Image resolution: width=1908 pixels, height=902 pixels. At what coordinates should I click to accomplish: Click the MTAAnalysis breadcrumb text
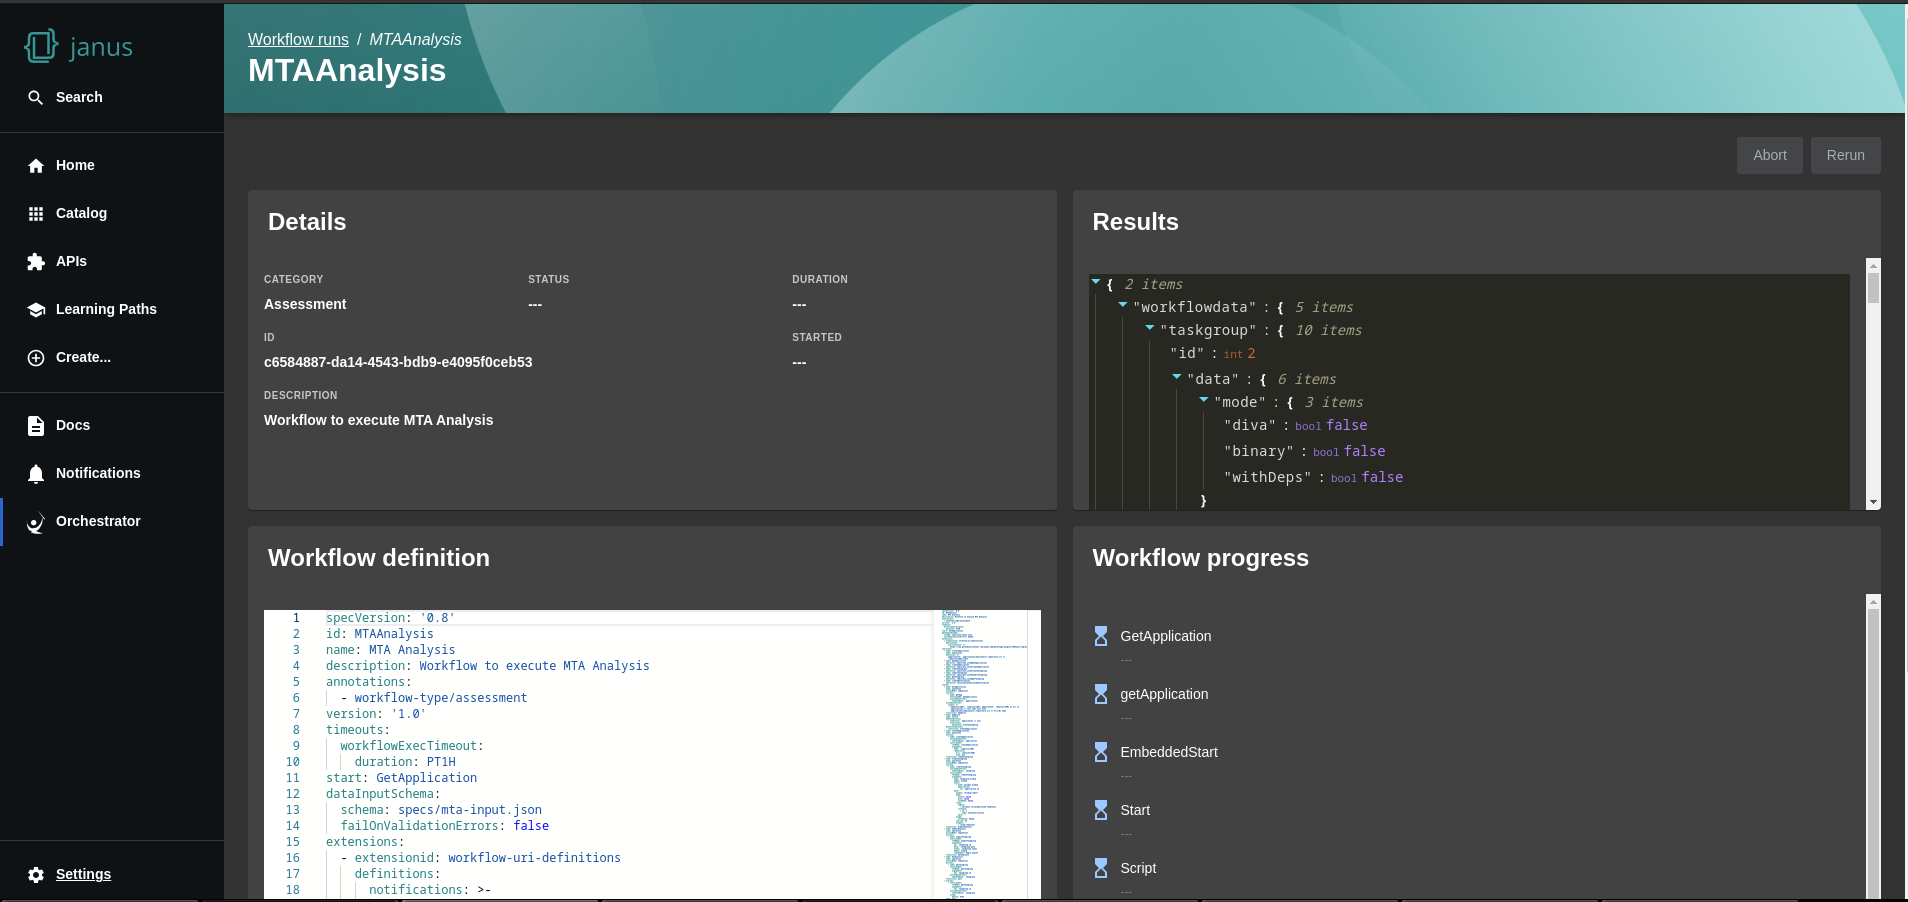415,39
